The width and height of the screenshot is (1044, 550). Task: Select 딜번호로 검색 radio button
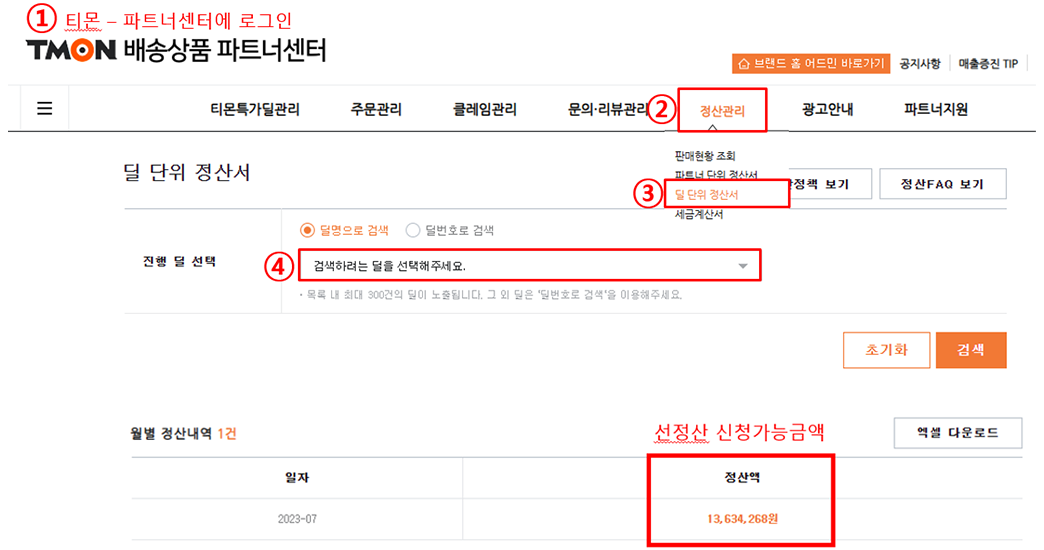coord(413,230)
